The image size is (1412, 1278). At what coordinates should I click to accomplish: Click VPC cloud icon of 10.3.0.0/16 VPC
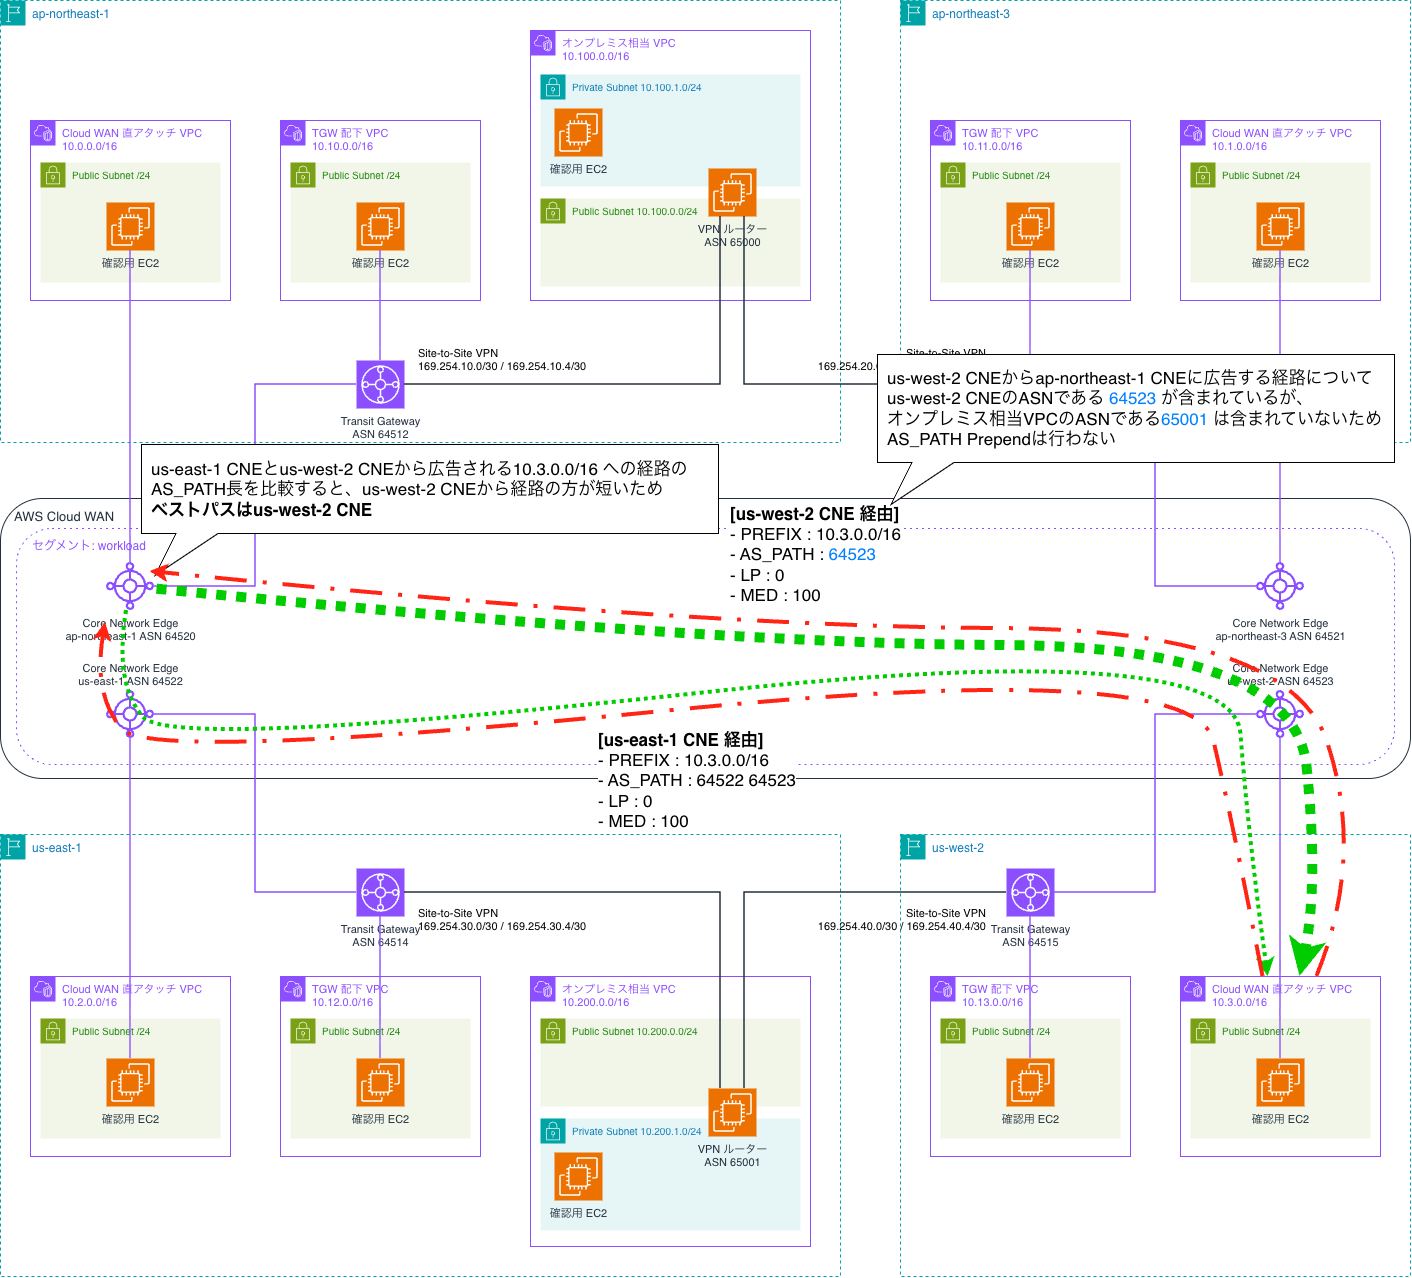1193,989
